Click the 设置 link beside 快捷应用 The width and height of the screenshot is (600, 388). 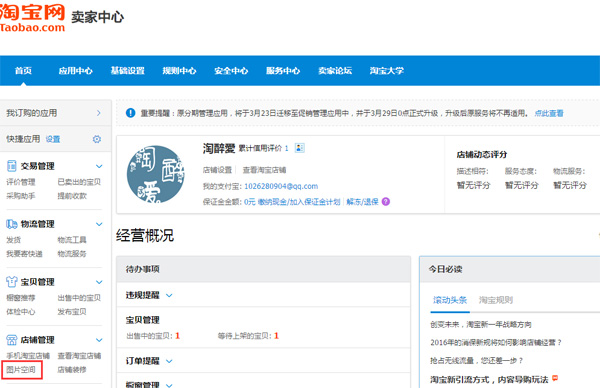[x=53, y=139]
